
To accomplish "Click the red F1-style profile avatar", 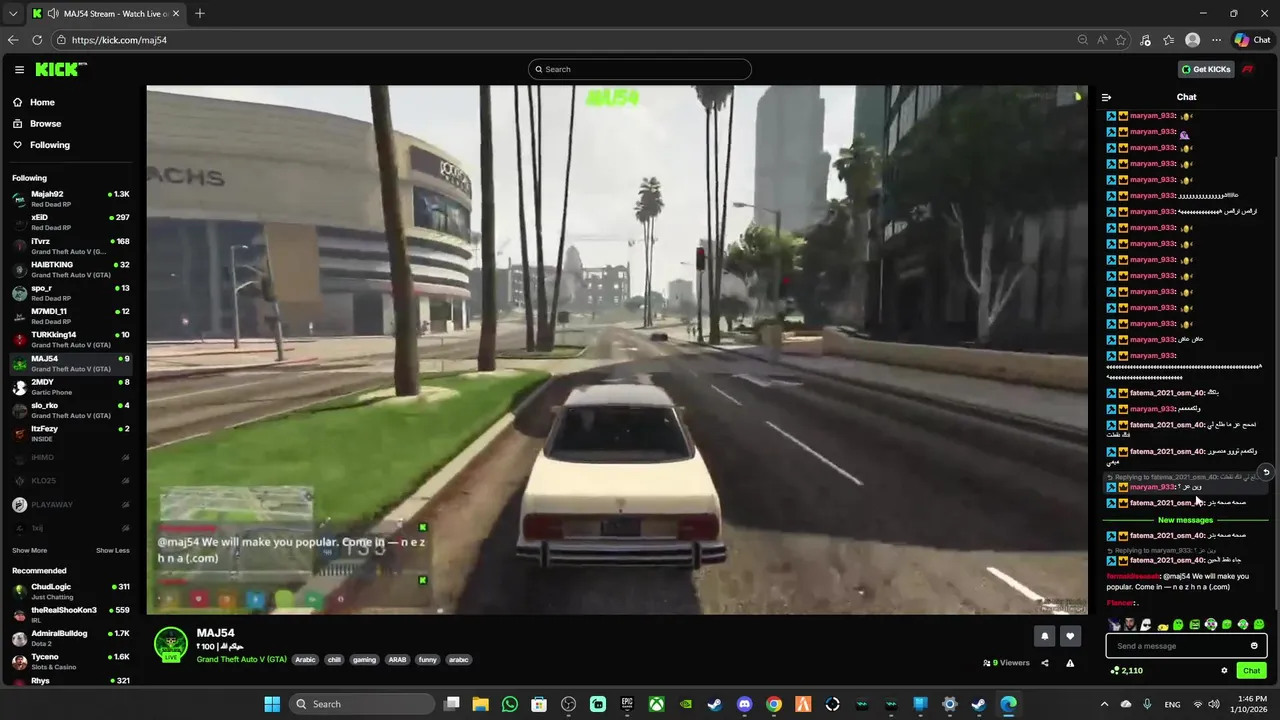I will coord(1248,69).
